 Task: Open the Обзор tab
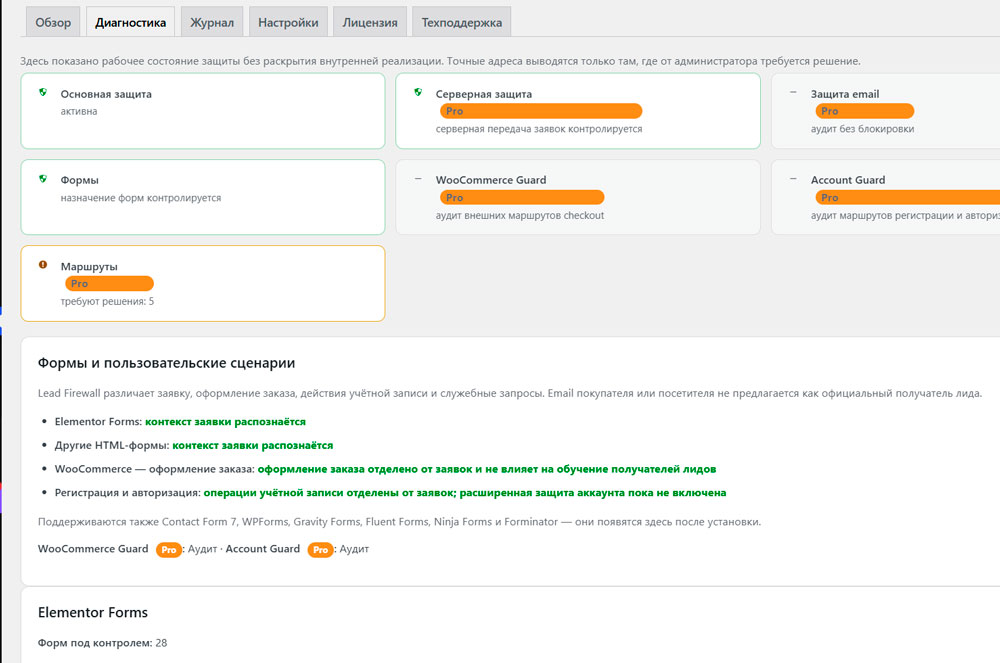click(x=53, y=22)
